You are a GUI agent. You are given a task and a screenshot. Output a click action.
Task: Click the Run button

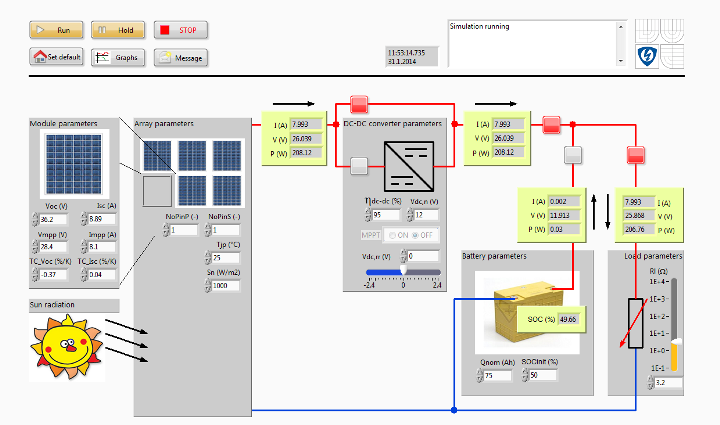[56, 30]
